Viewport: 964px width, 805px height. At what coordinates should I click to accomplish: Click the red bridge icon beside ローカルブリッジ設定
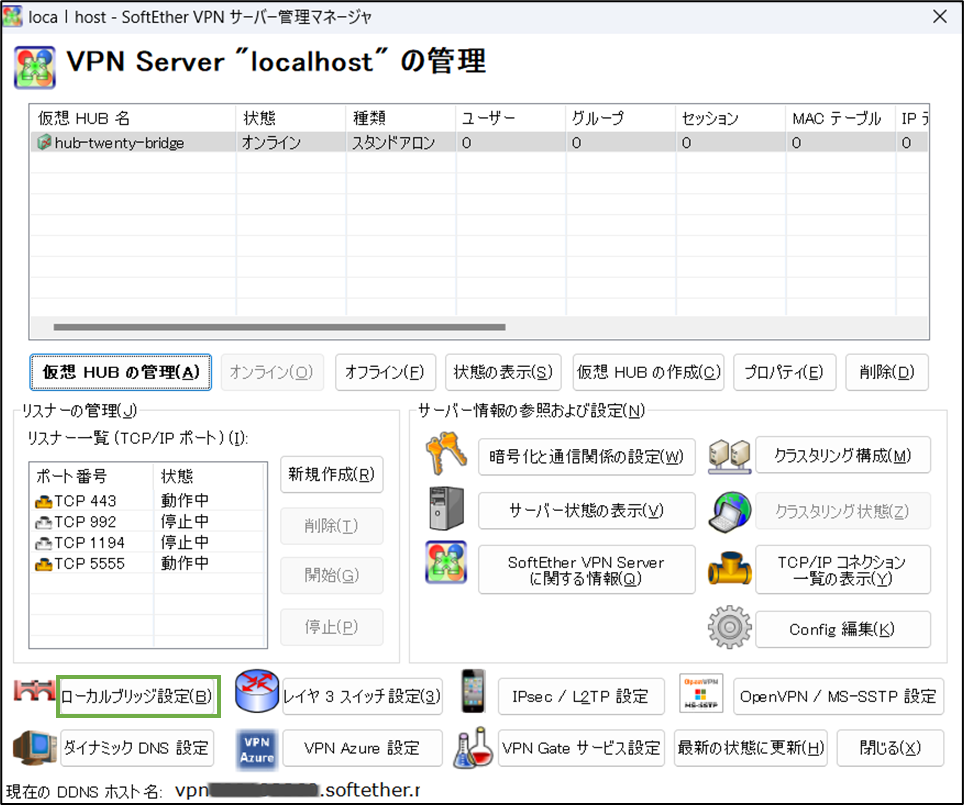(x=34, y=691)
